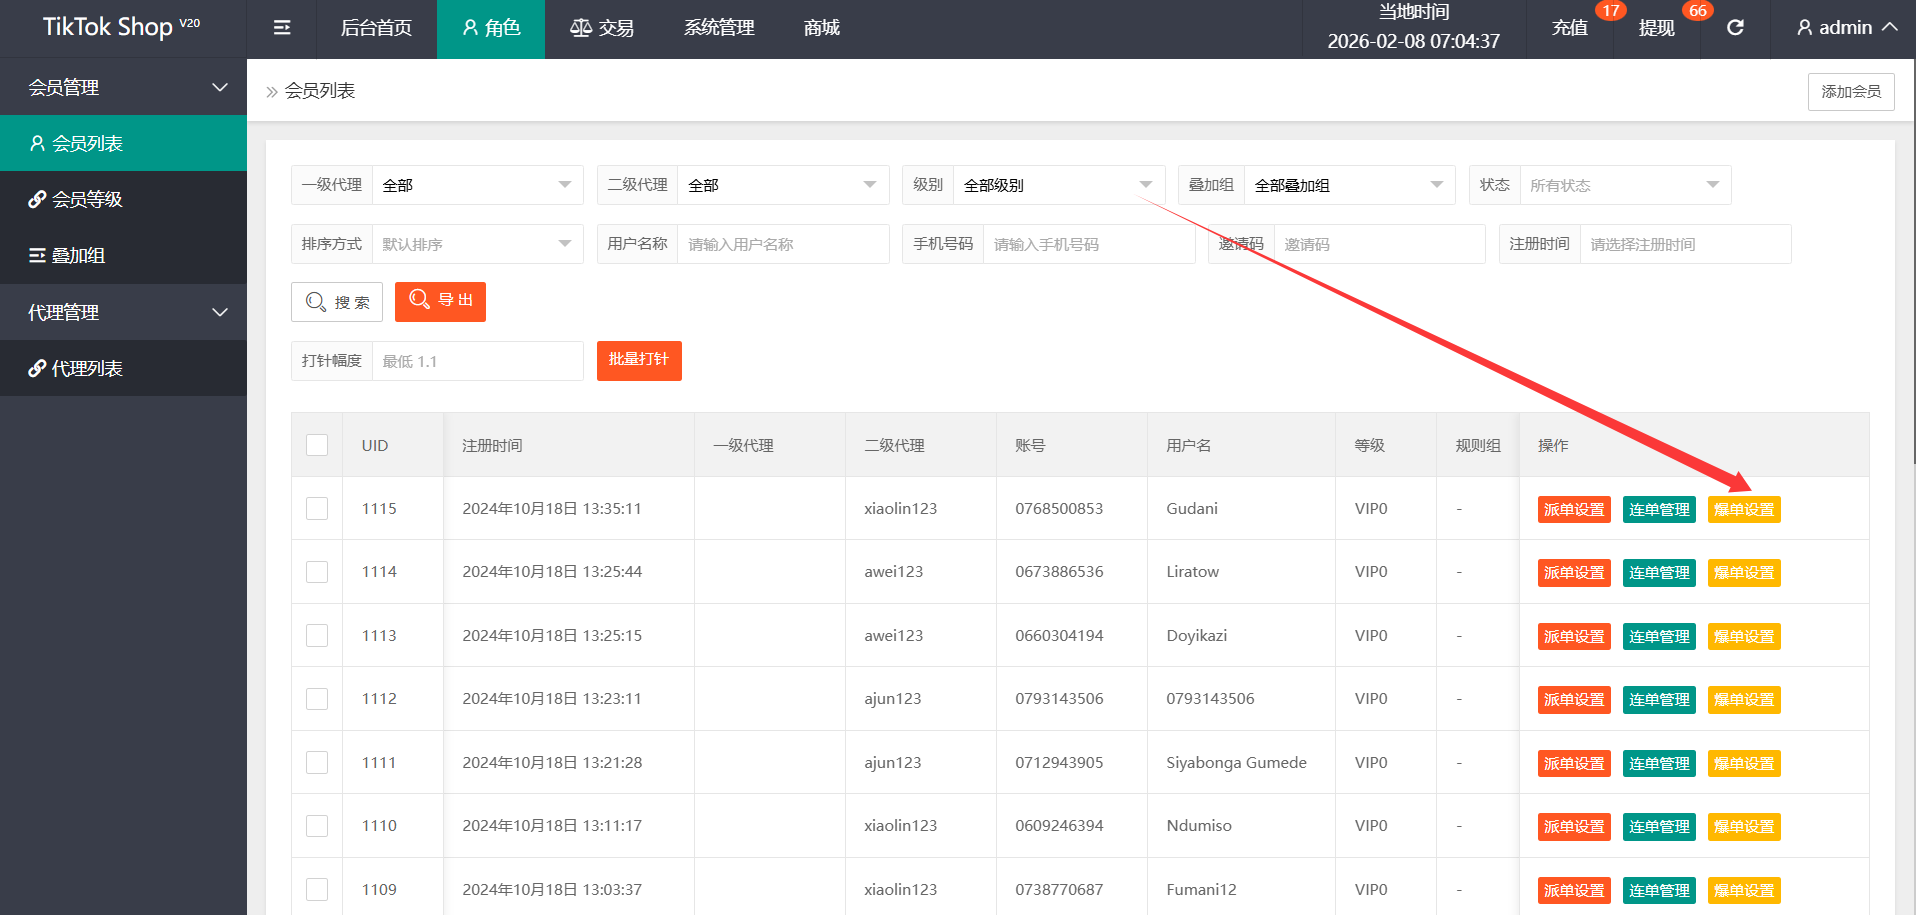Click the 提现 notification badge item
This screenshot has height=915, width=1916.
1656,28
